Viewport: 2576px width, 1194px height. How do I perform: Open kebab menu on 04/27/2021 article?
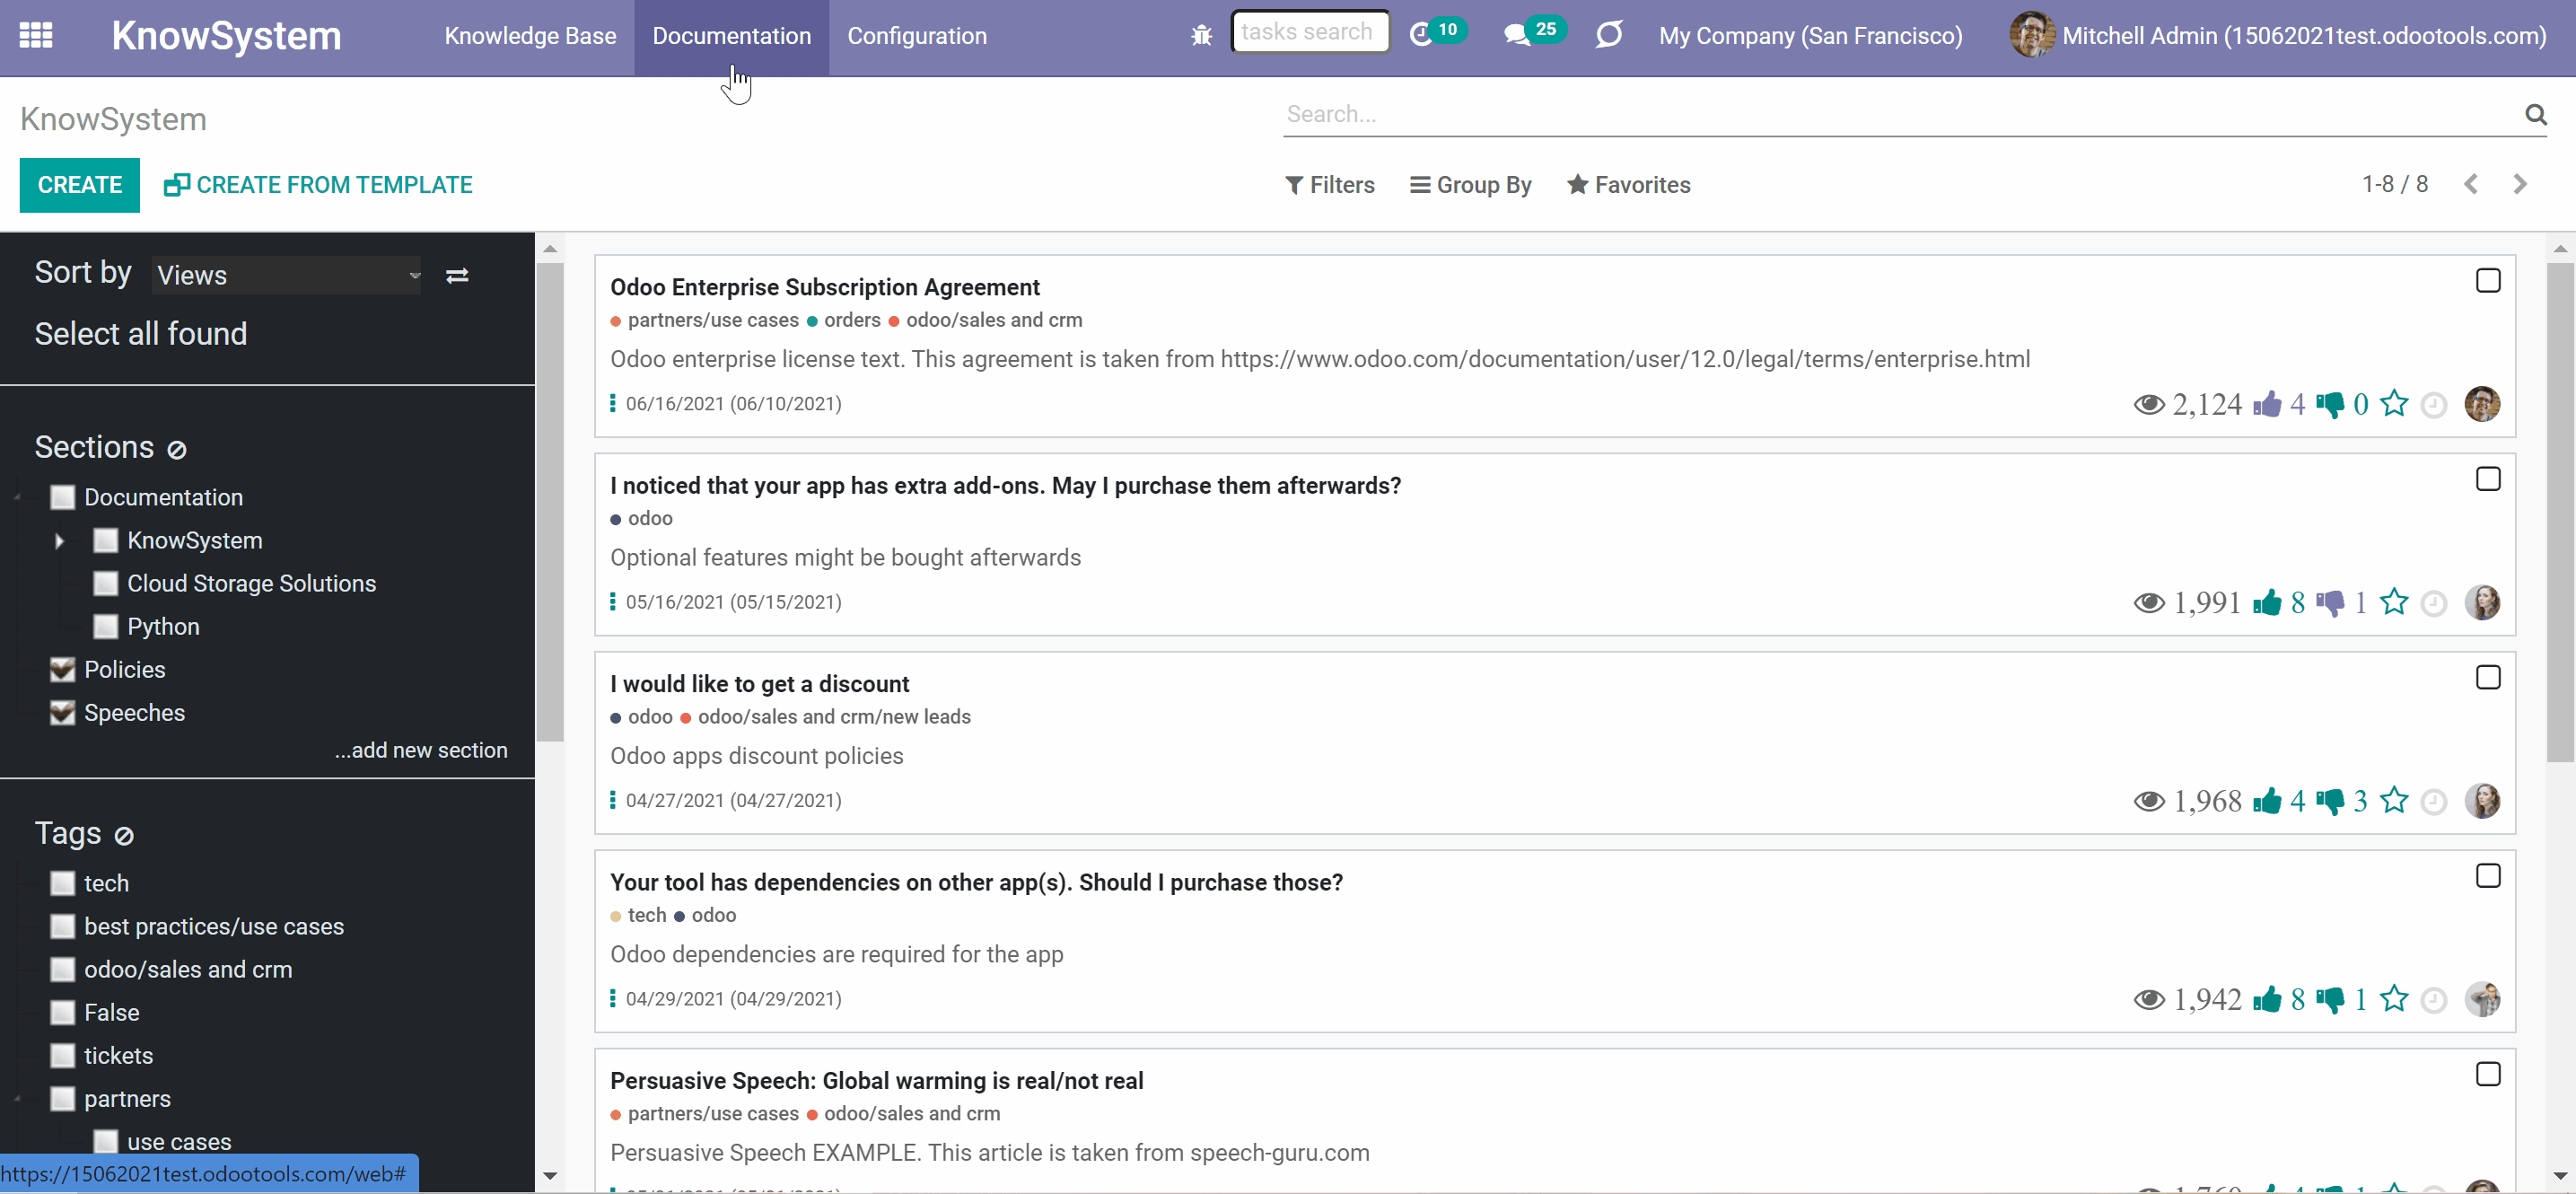pyautogui.click(x=612, y=800)
